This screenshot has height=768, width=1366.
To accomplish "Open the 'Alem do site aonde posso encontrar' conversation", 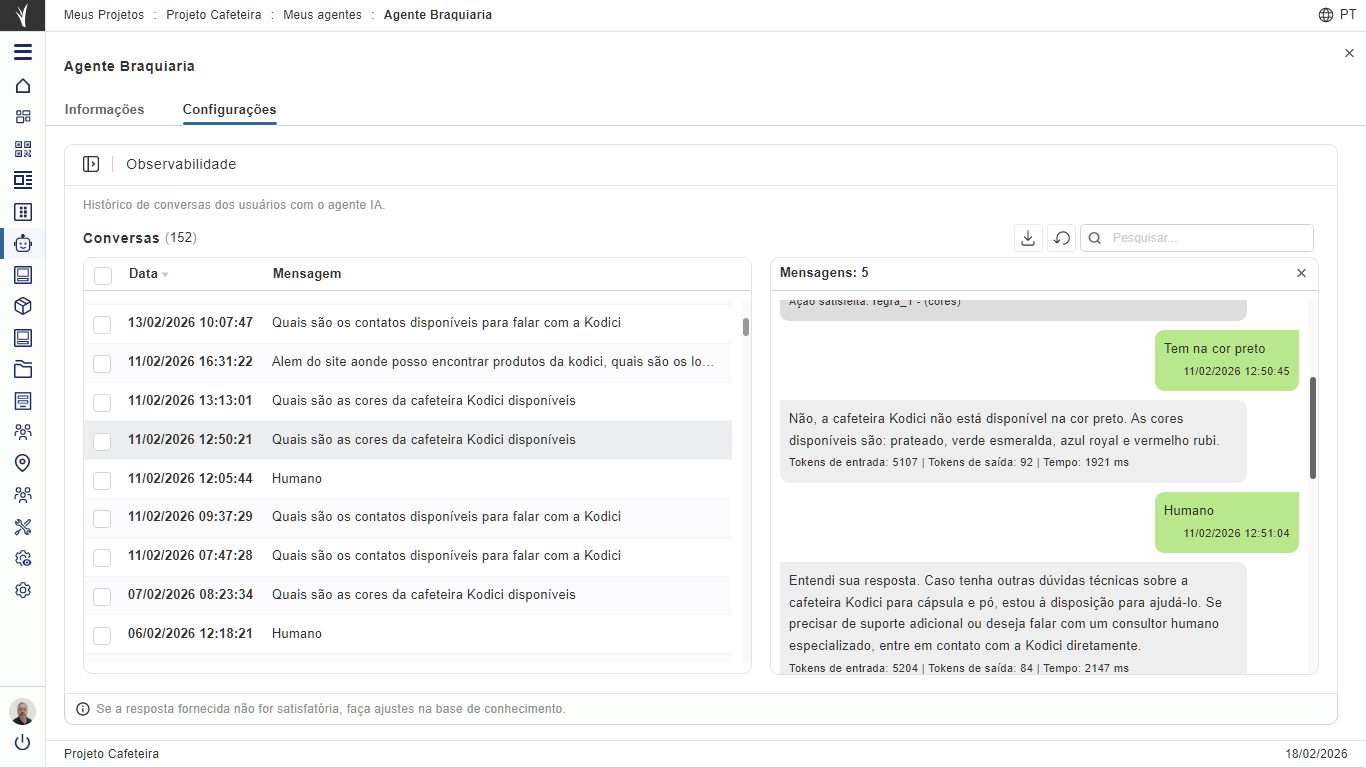I will [408, 362].
